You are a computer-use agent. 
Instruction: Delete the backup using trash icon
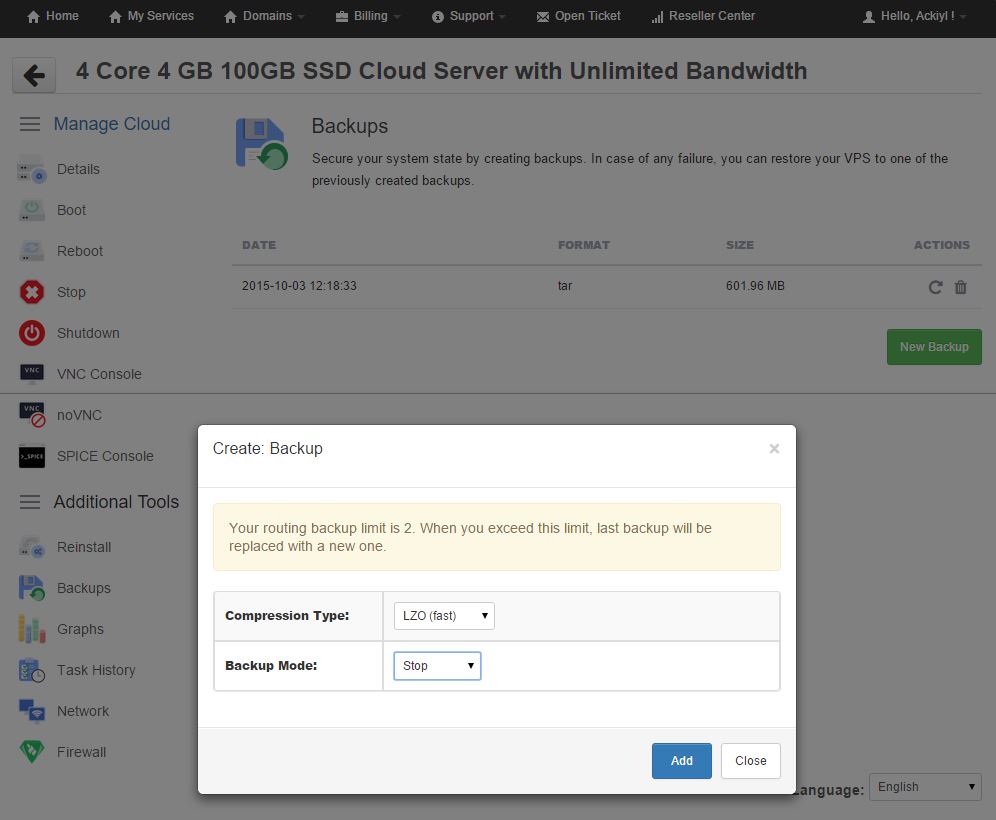pos(961,287)
